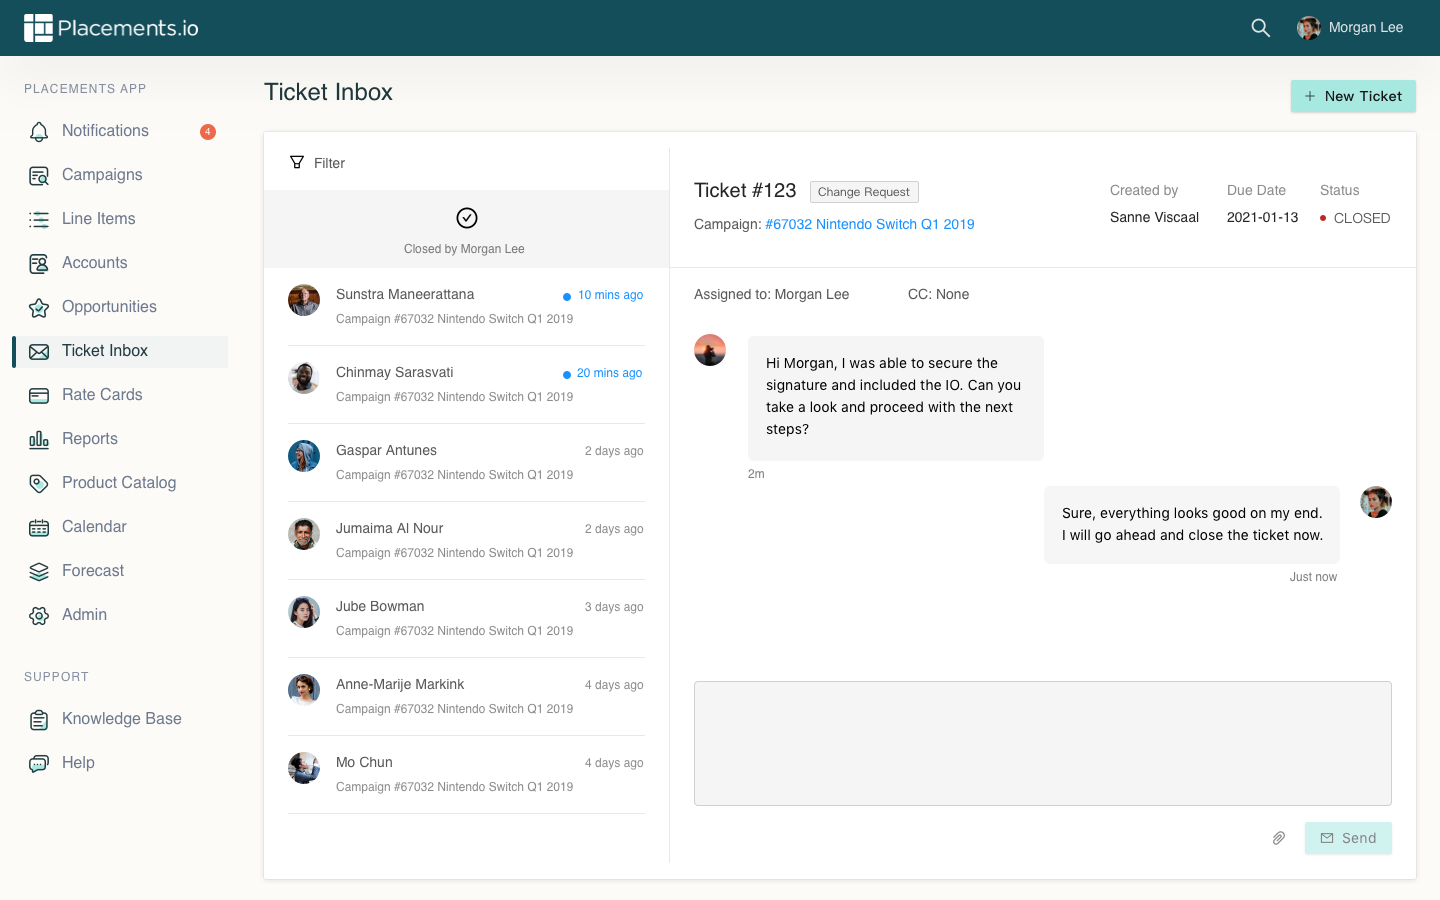Open Notifications from the bell icon
This screenshot has width=1440, height=900.
[39, 131]
